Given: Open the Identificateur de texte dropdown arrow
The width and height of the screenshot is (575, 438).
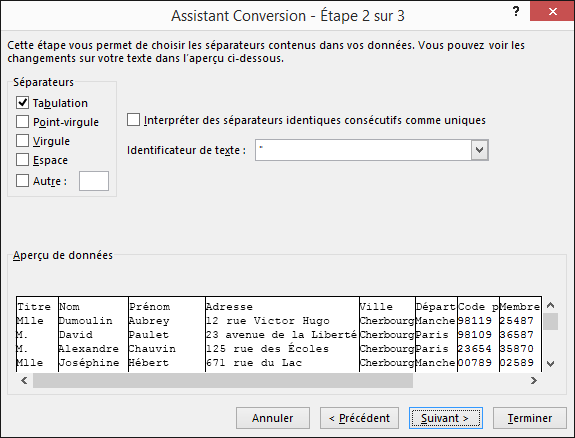Looking at the screenshot, I should click(480, 150).
